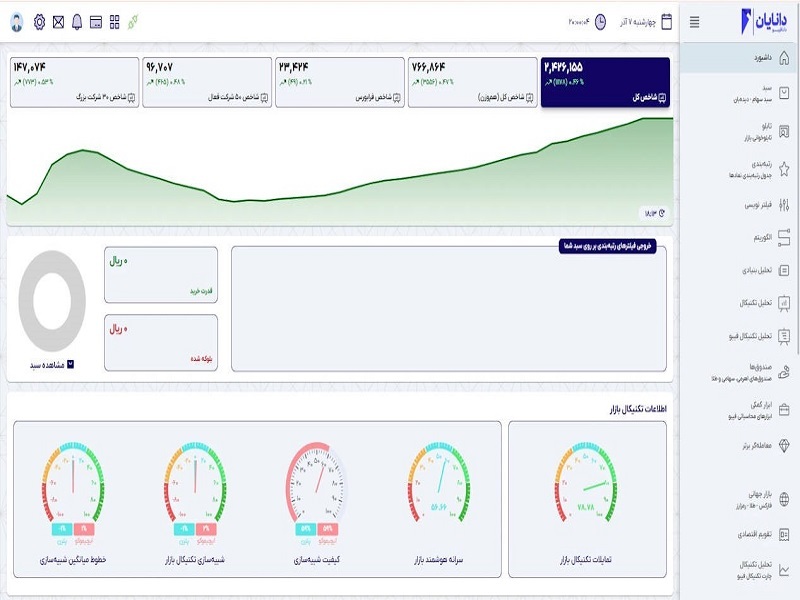Click the مشاهده سبد link

[52, 365]
